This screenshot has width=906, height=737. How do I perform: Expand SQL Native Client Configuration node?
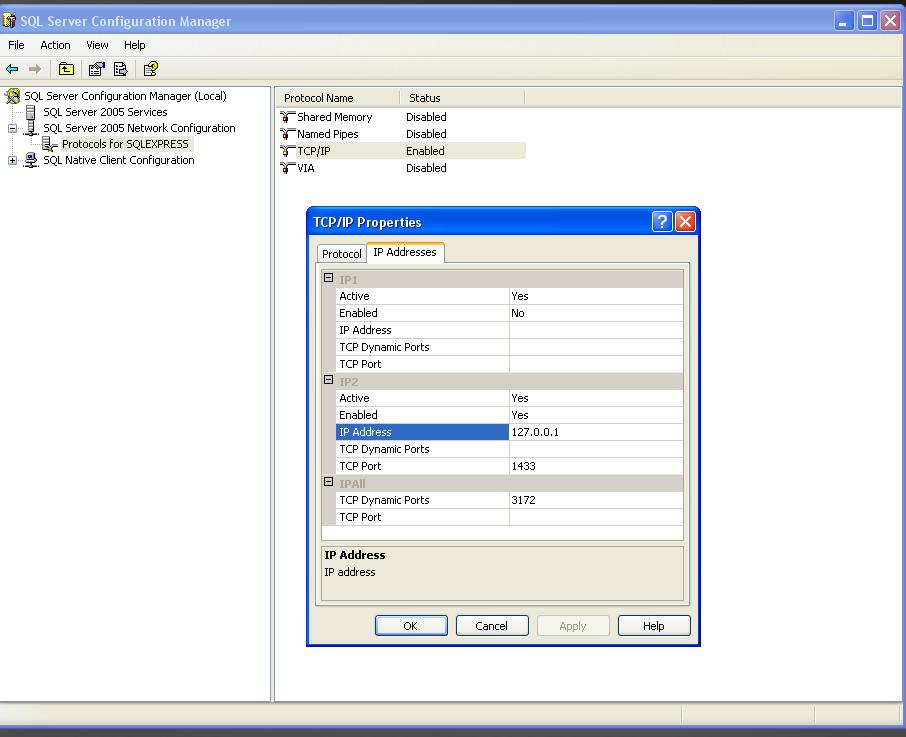click(x=12, y=161)
